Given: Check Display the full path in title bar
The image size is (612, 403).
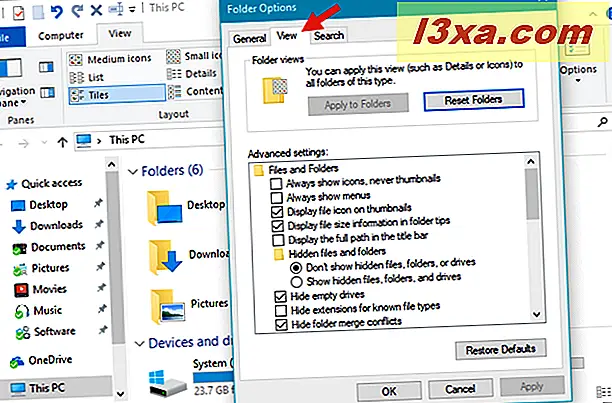Looking at the screenshot, I should (x=278, y=240).
